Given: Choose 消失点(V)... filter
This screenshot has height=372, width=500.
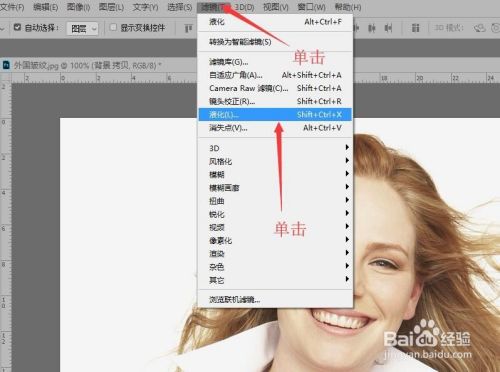Looking at the screenshot, I should (275, 128).
